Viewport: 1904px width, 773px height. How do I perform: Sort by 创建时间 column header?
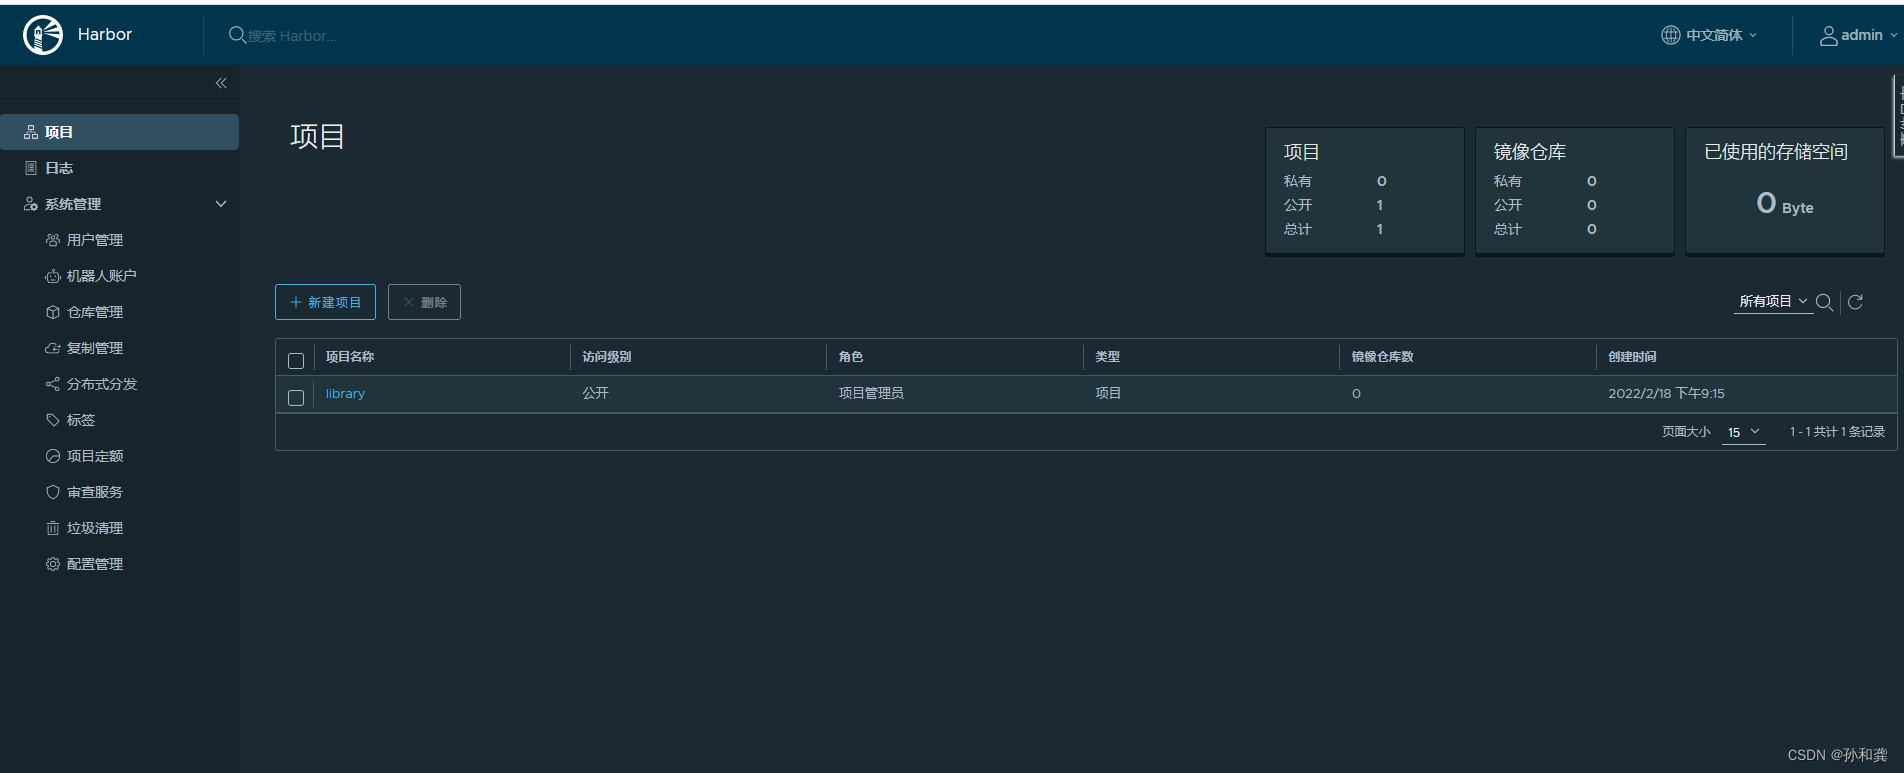(x=1632, y=357)
